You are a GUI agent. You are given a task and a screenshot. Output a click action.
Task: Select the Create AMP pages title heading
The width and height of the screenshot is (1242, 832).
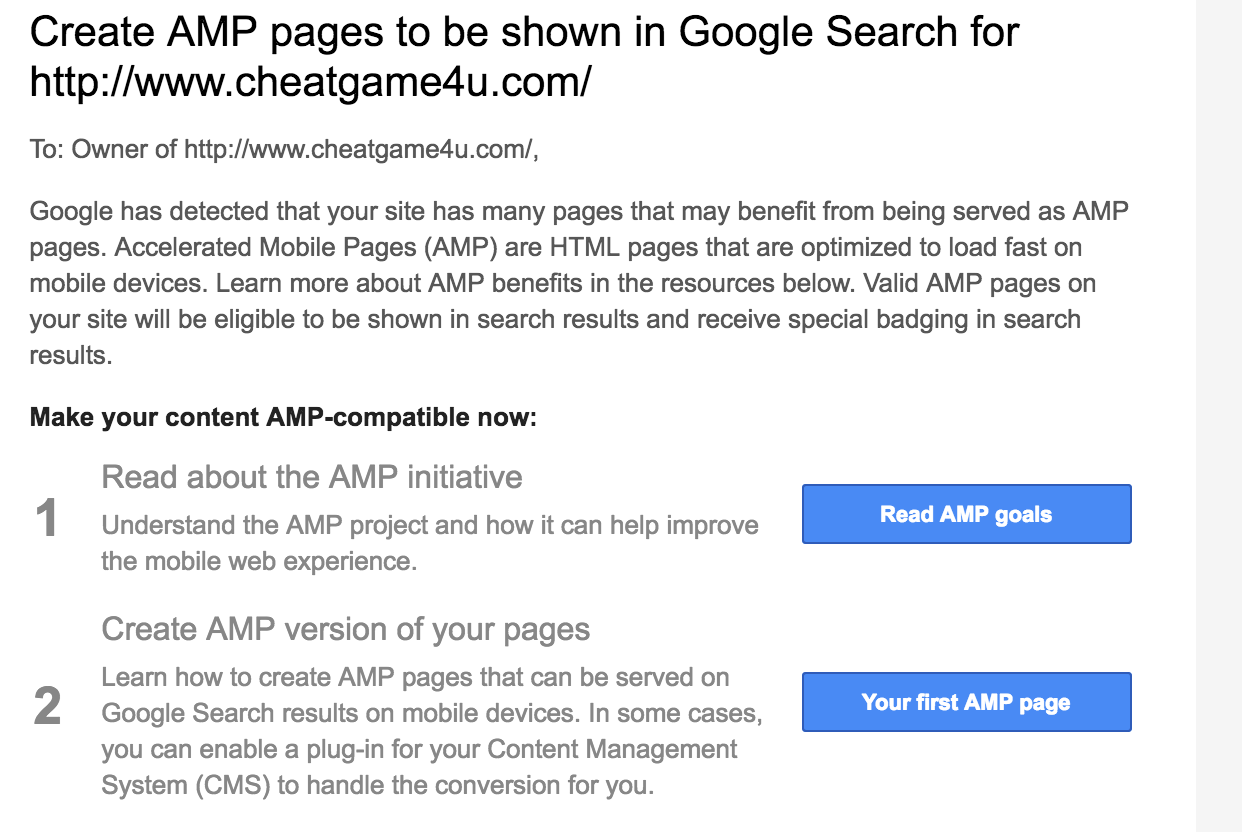coord(524,58)
